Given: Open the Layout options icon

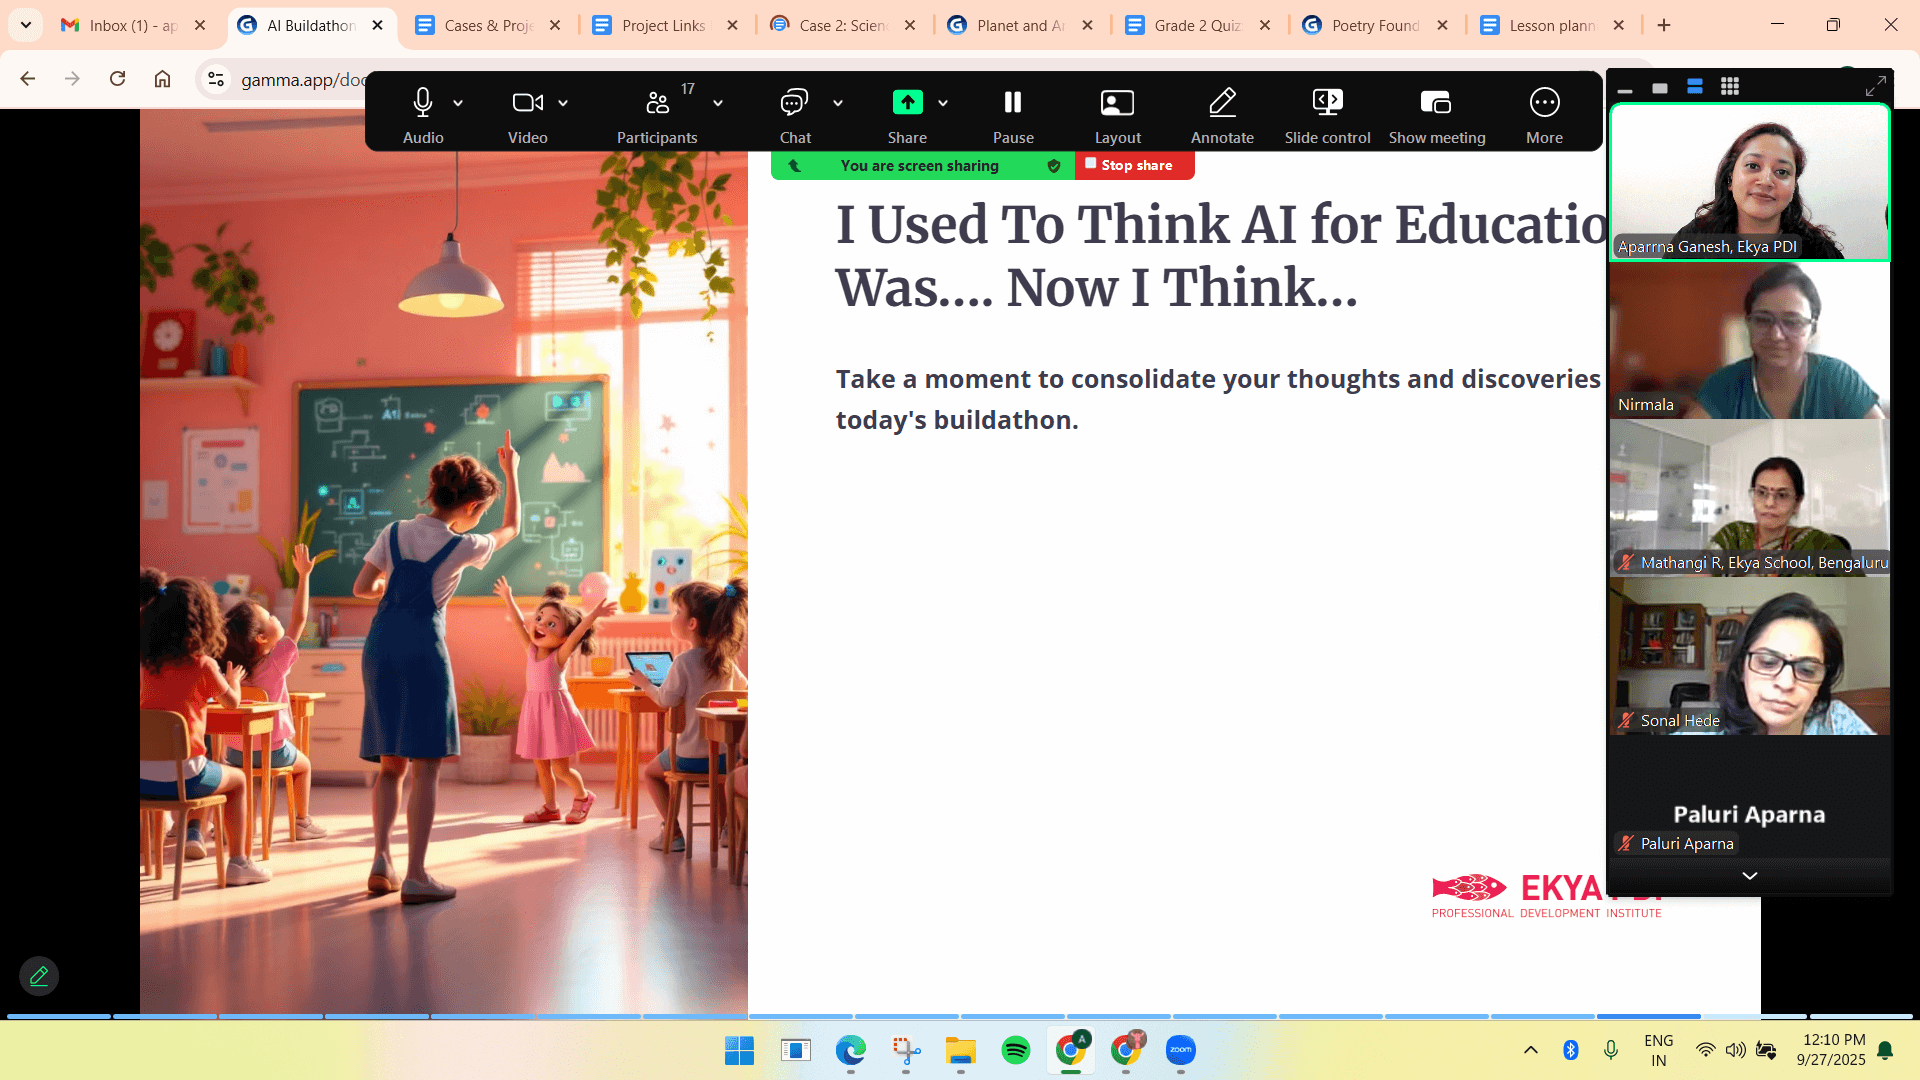Looking at the screenshot, I should (x=1117, y=103).
